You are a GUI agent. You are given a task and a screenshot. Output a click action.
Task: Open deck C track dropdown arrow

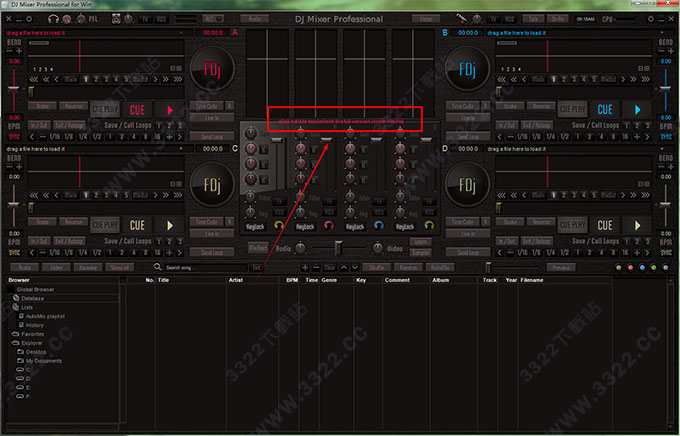click(181, 149)
